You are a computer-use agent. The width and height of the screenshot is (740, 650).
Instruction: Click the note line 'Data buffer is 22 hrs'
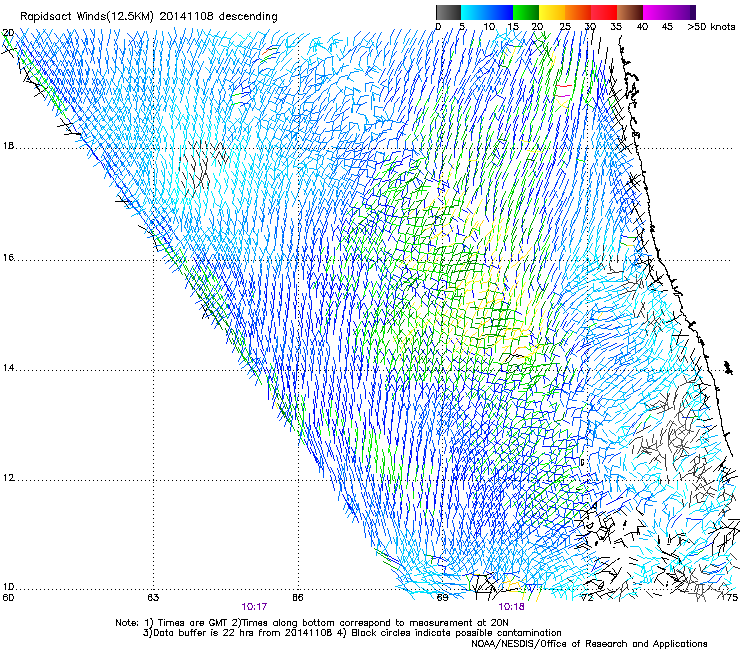203,633
